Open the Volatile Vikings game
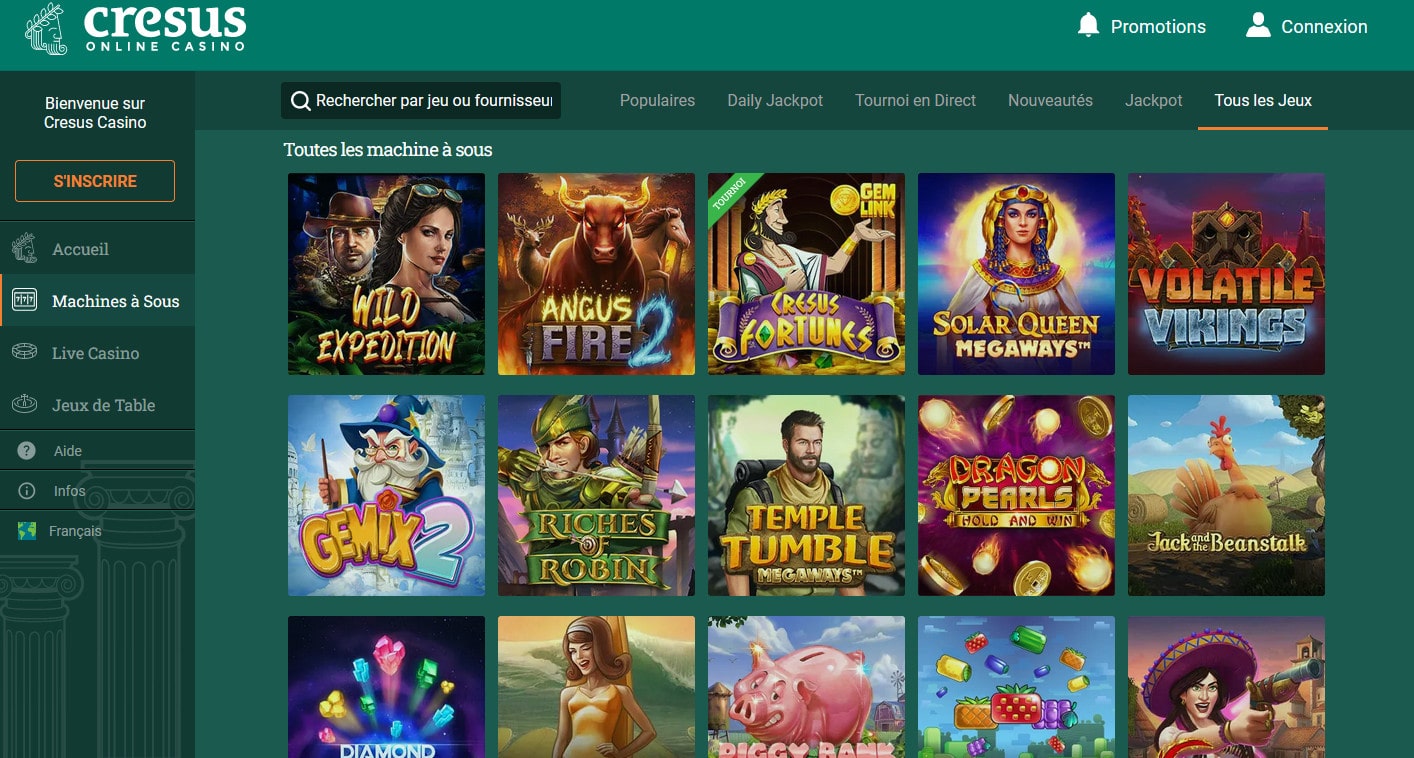Image resolution: width=1414 pixels, height=758 pixels. click(1226, 274)
